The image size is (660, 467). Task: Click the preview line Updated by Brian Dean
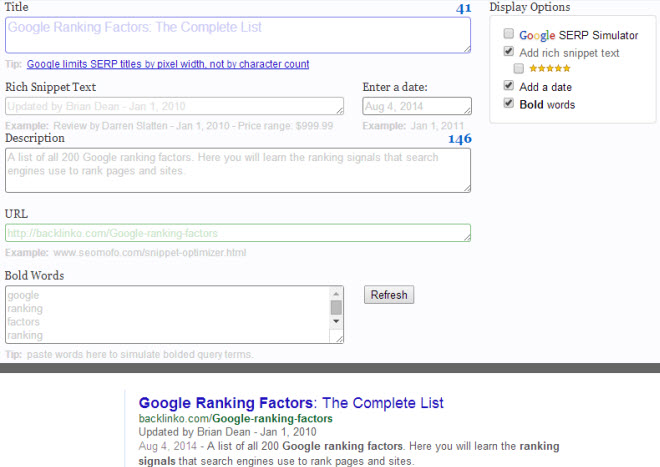click(x=227, y=432)
